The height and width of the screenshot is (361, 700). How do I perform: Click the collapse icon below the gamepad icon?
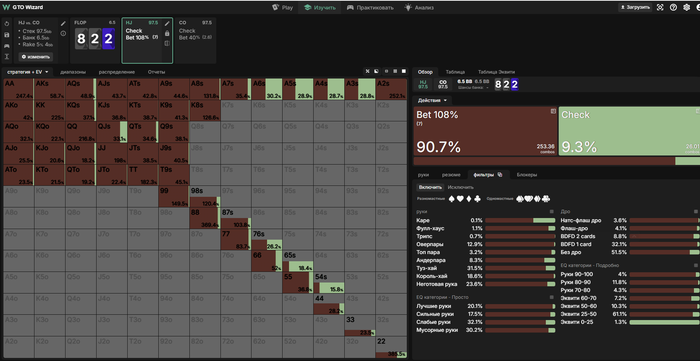7,57
